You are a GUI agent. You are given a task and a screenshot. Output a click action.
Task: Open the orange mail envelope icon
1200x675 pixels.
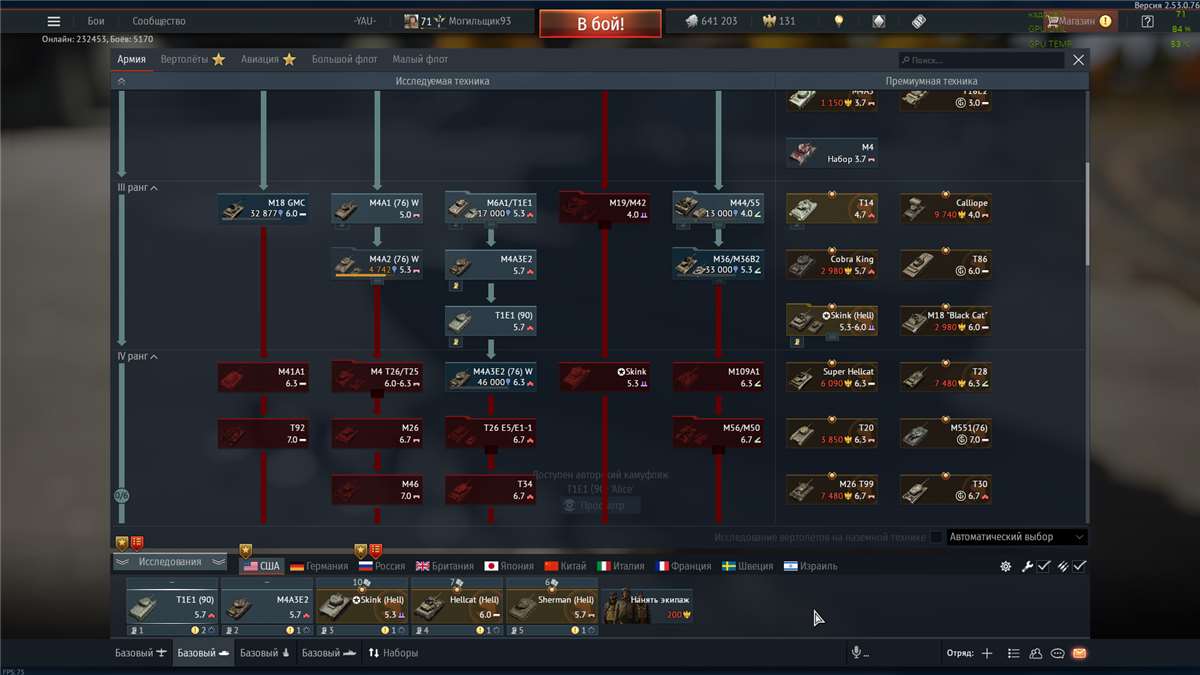(1079, 653)
